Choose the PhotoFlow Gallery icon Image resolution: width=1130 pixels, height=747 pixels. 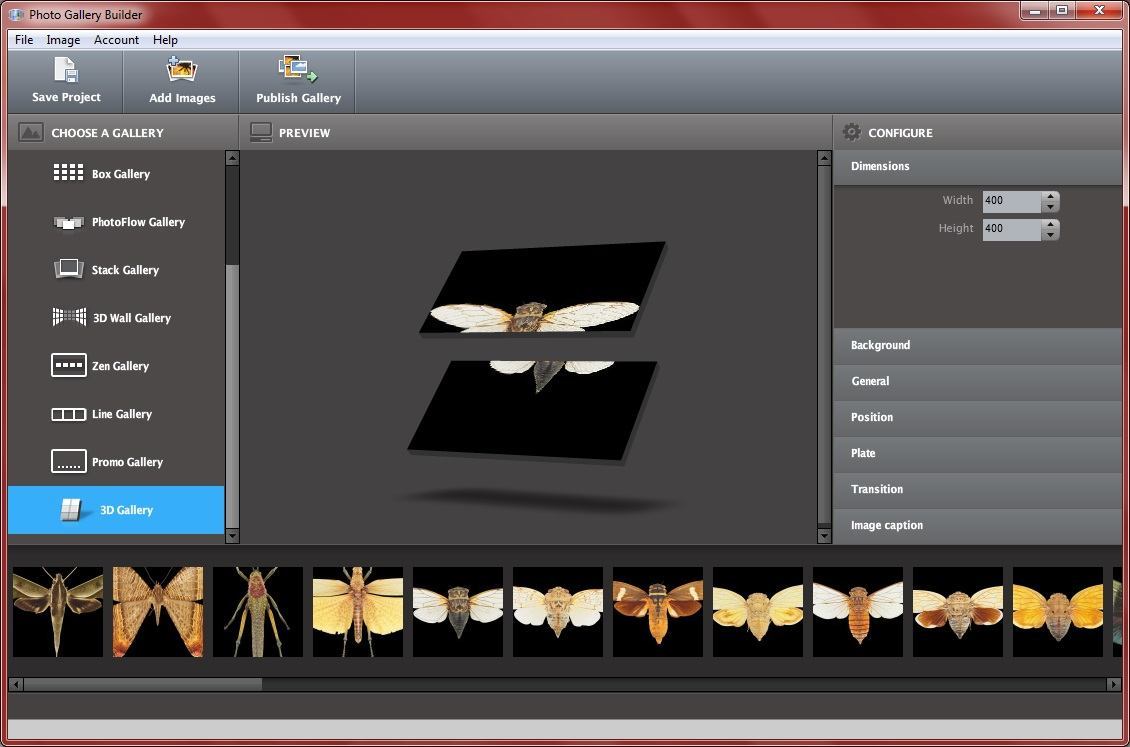coord(68,220)
